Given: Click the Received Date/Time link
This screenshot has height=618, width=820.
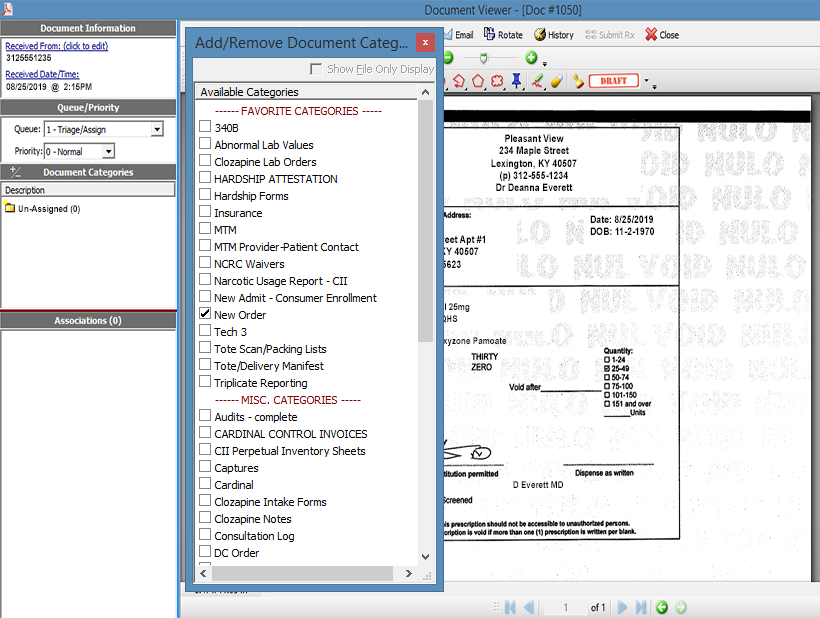Looking at the screenshot, I should tap(41, 74).
